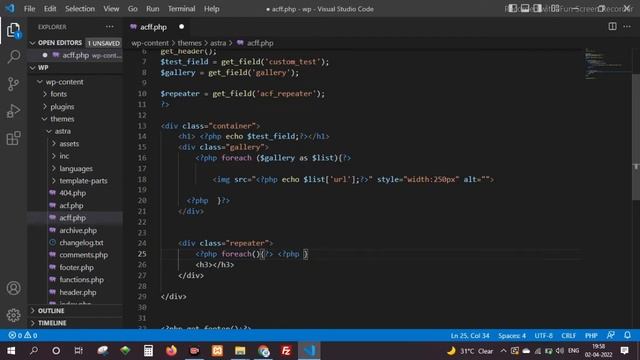Viewport: 640px width, 360px height.
Task: Launch Chrome from the taskbar
Action: pyautogui.click(x=264, y=351)
